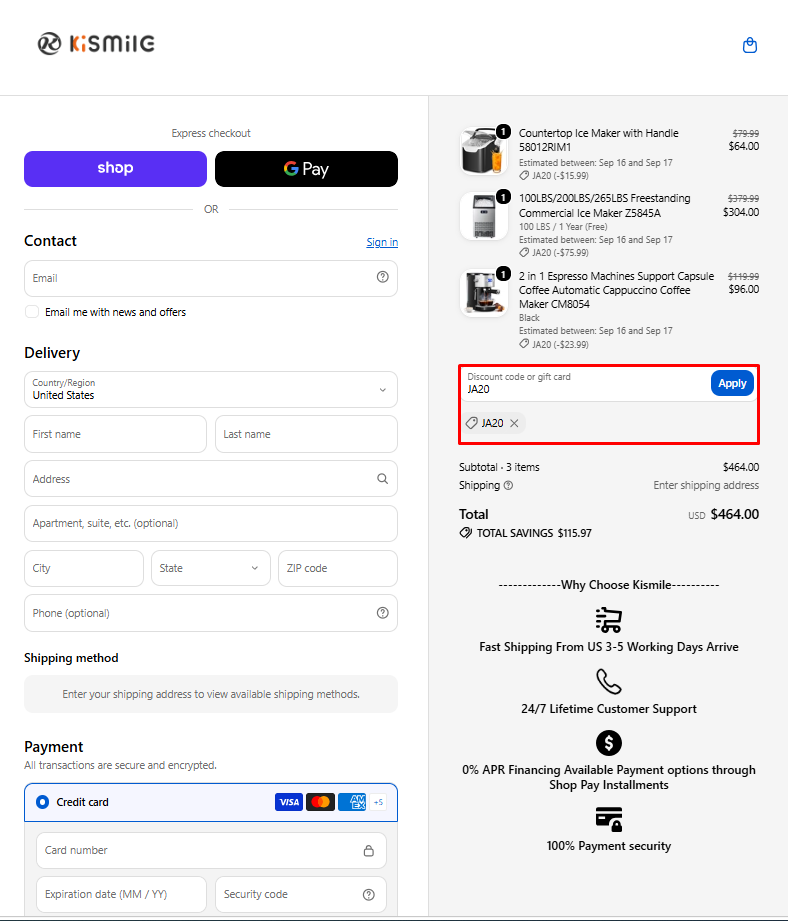788x921 pixels.
Task: Open the Country/Region dropdown
Action: 211,389
